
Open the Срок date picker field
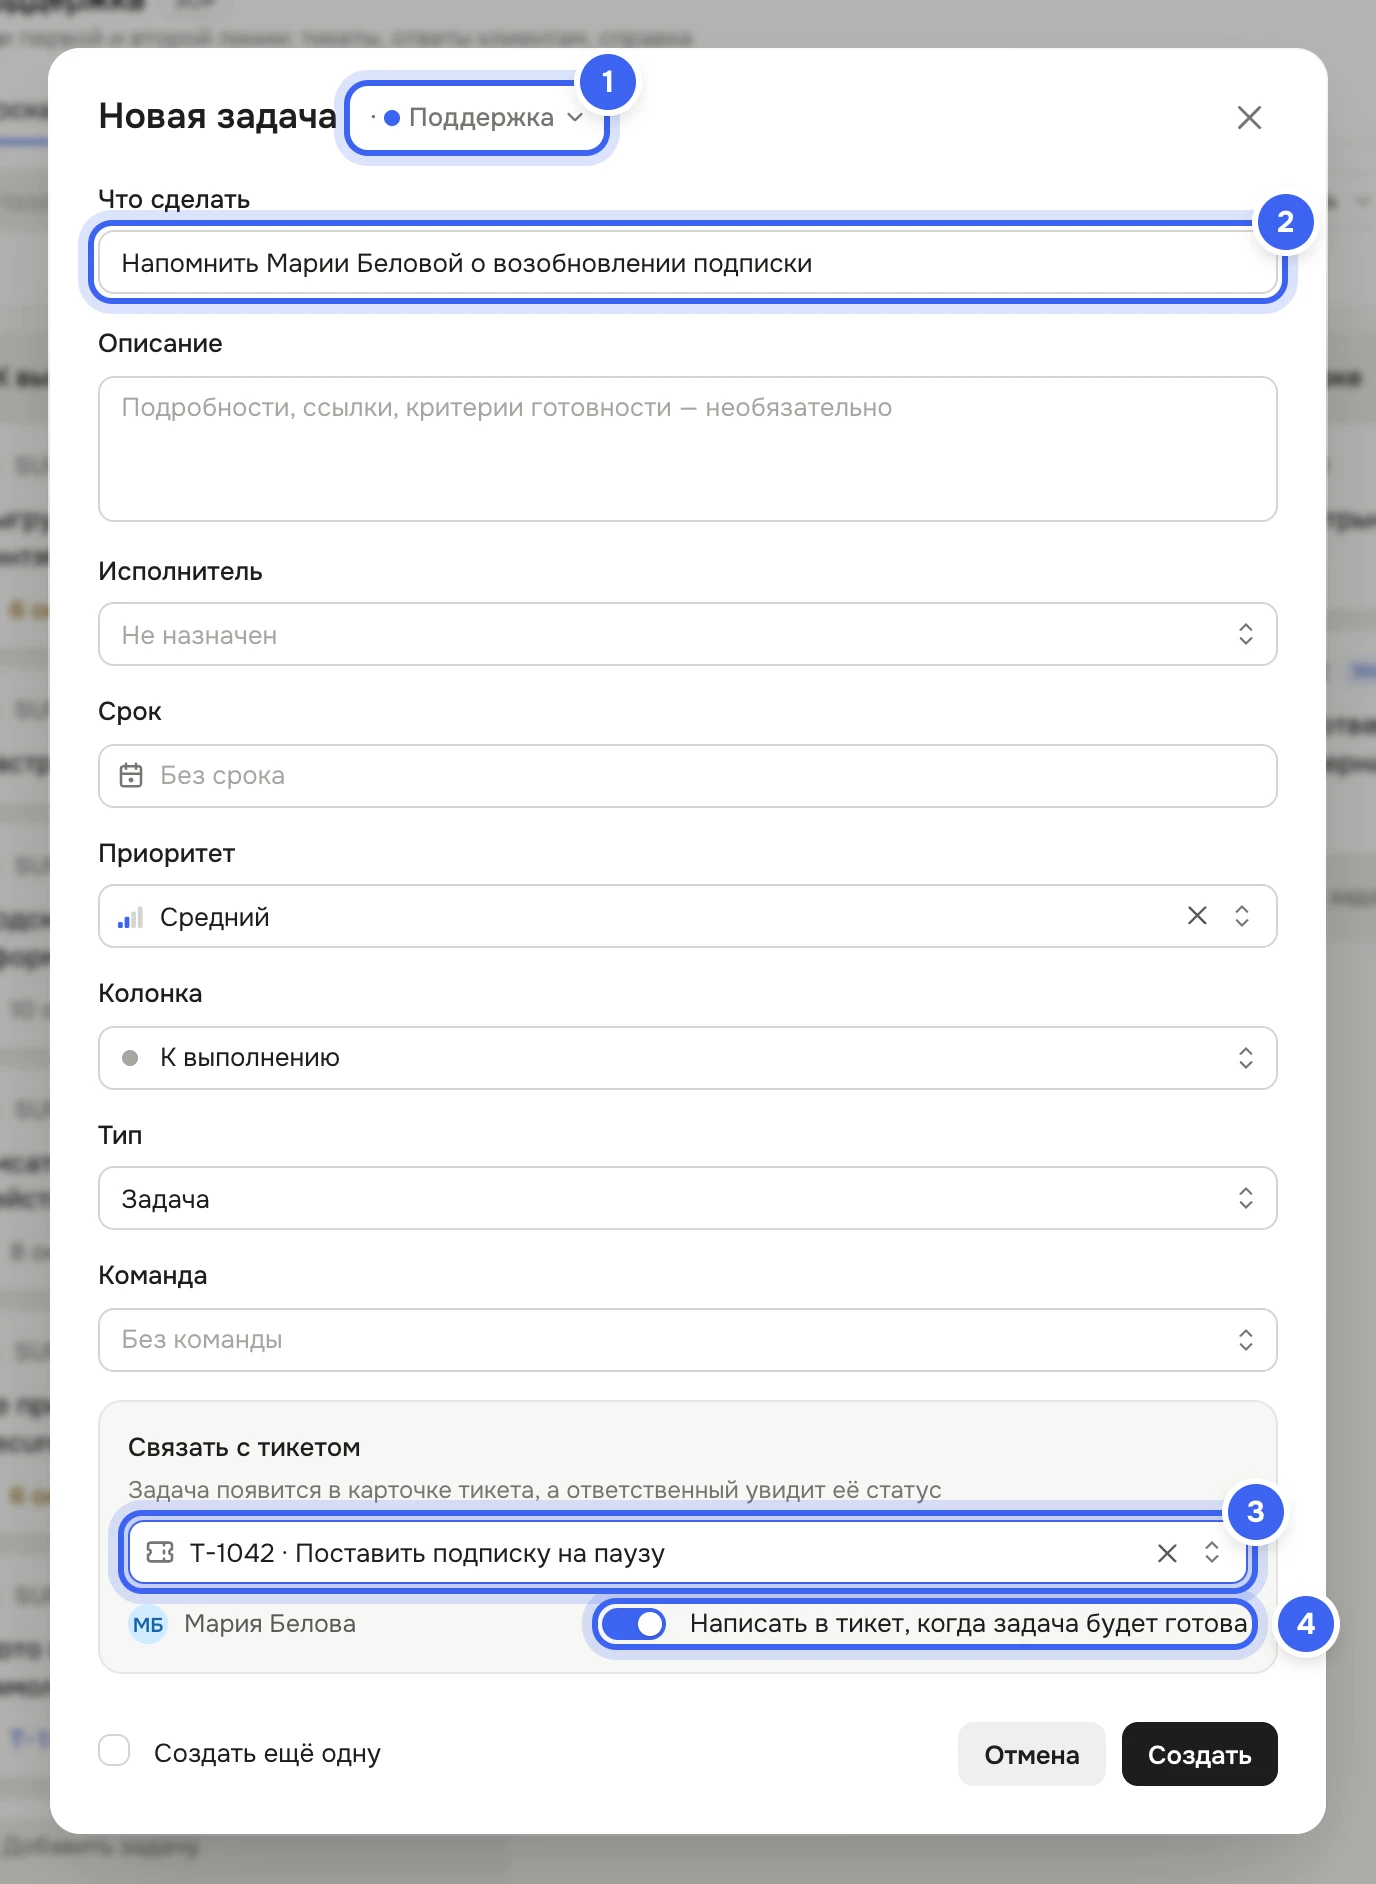(688, 776)
